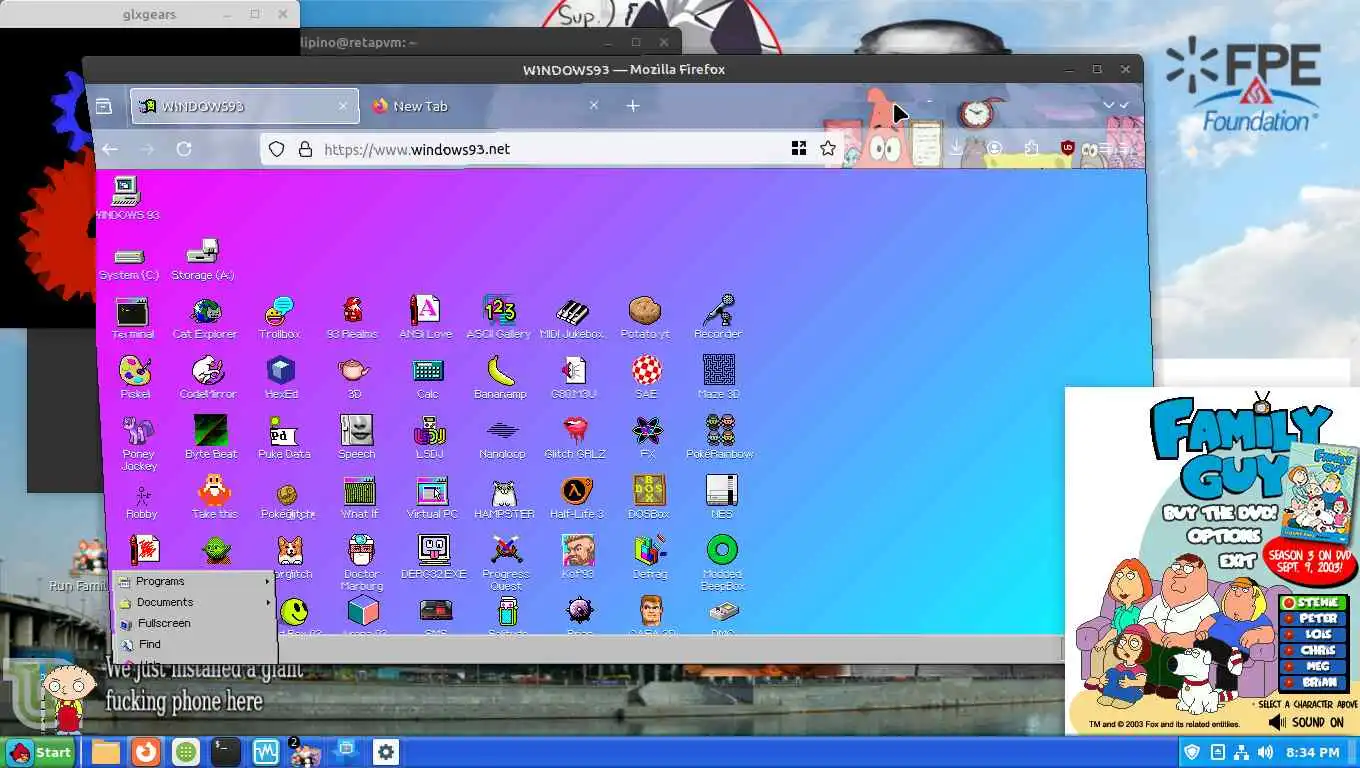Click the 8:34 PM clock
1360x768 pixels.
point(1313,752)
